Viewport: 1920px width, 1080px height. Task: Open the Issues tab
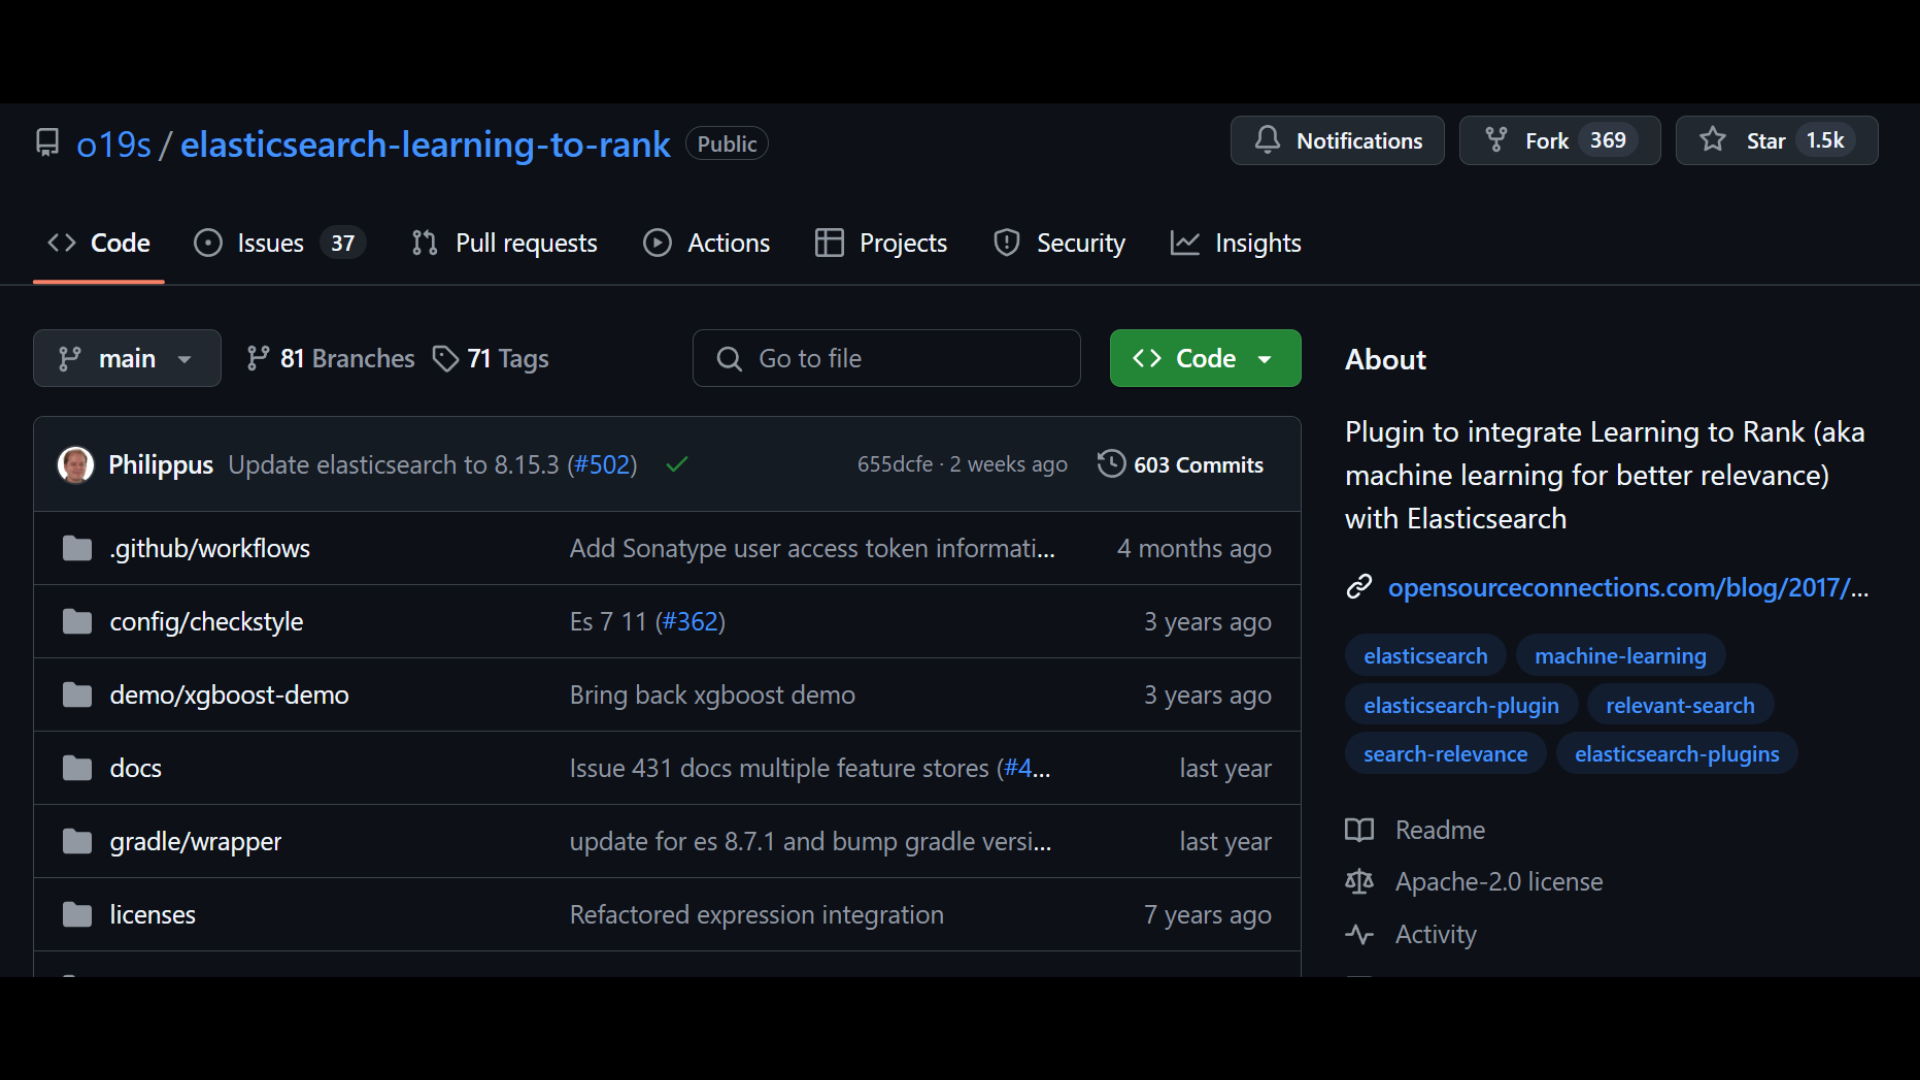coord(279,243)
